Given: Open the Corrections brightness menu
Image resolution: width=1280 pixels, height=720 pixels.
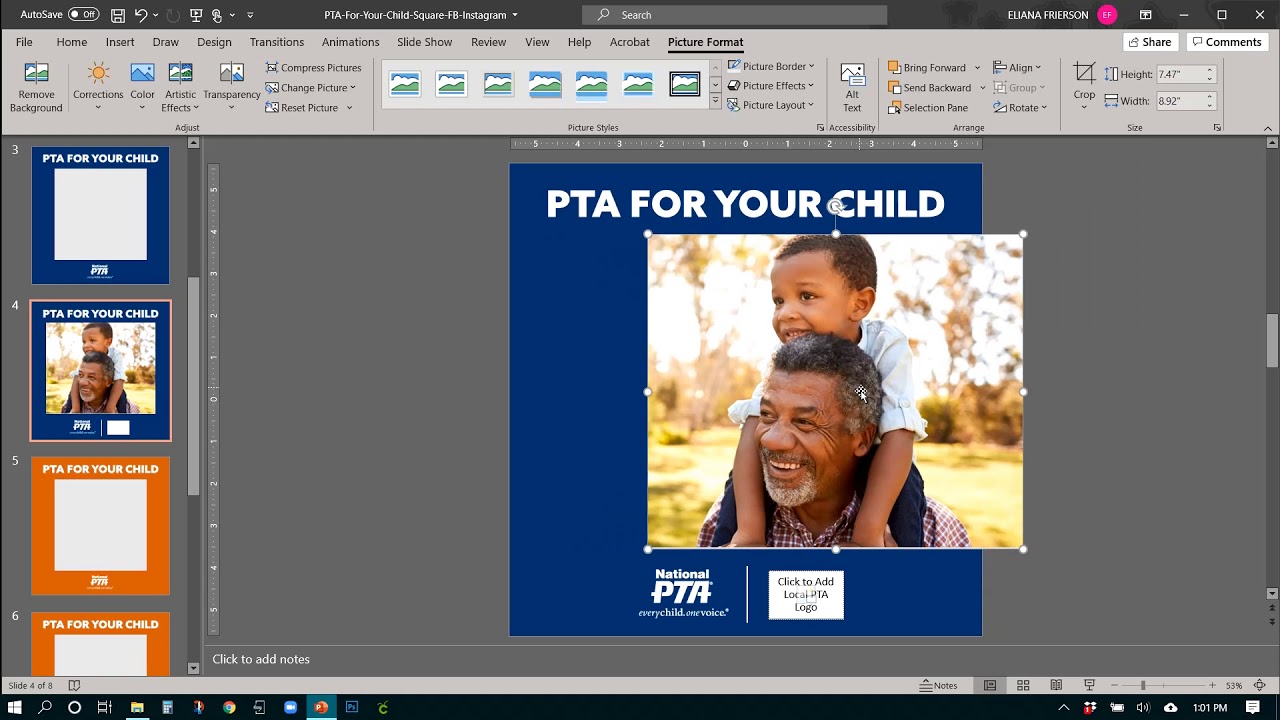Looking at the screenshot, I should 98,88.
